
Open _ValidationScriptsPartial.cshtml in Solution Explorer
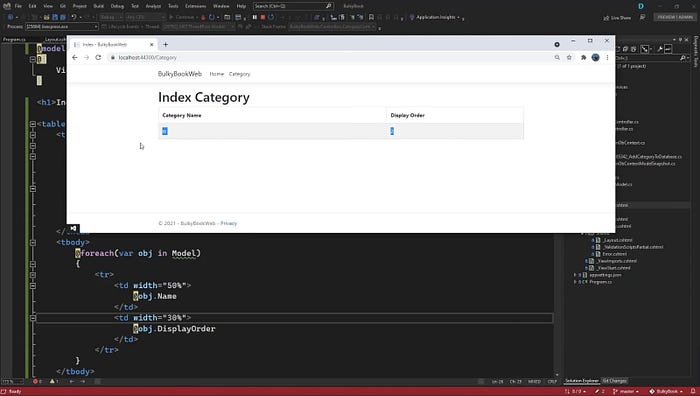pos(633,247)
